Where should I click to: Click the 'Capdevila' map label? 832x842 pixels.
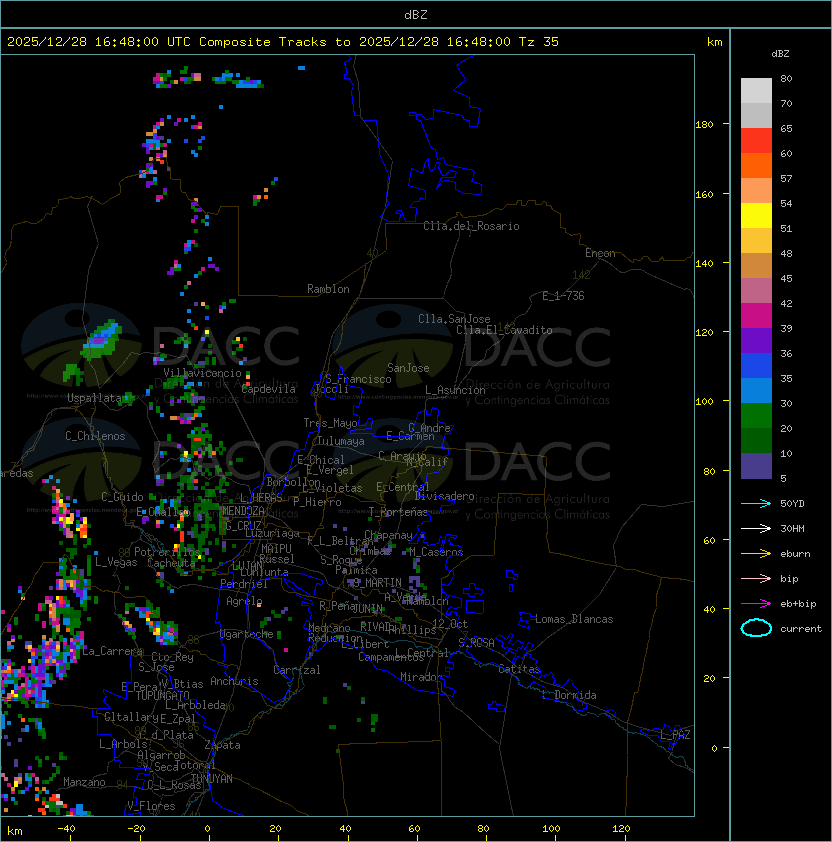(x=268, y=389)
